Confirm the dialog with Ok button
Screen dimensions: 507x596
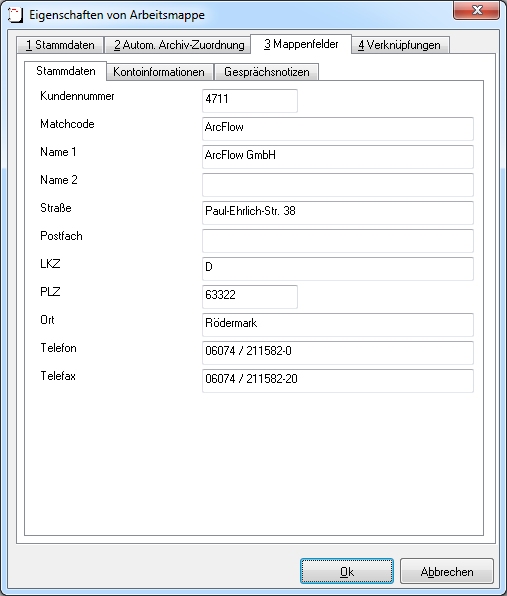tap(347, 571)
